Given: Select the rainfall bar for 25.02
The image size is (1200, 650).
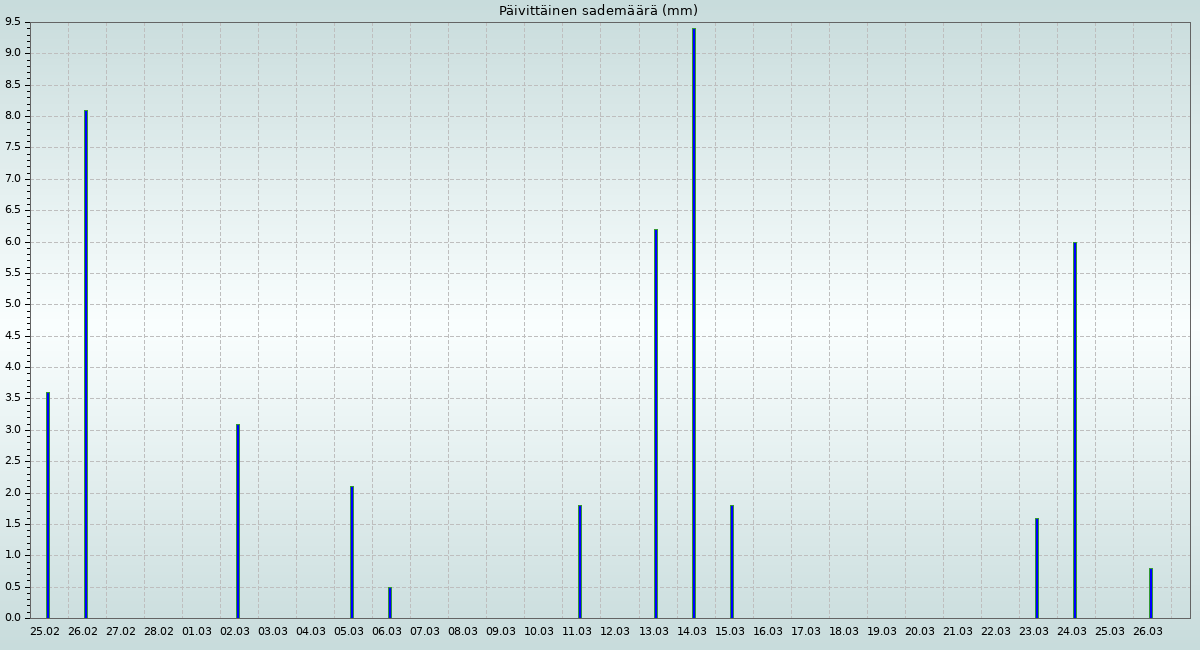Looking at the screenshot, I should coord(47,505).
